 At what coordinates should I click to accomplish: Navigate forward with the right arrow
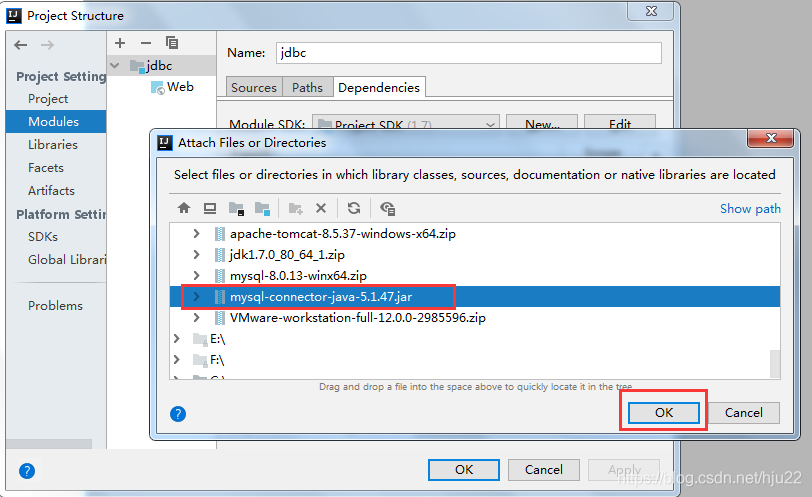(47, 45)
